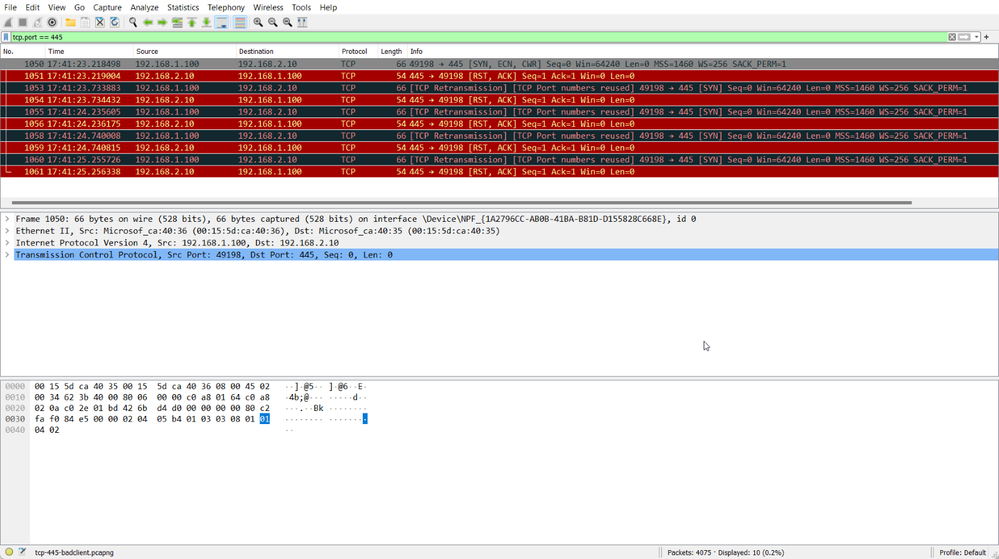The width and height of the screenshot is (999, 559).
Task: Click tcp-445-badclient.pcapng in status bar
Action: (74, 553)
